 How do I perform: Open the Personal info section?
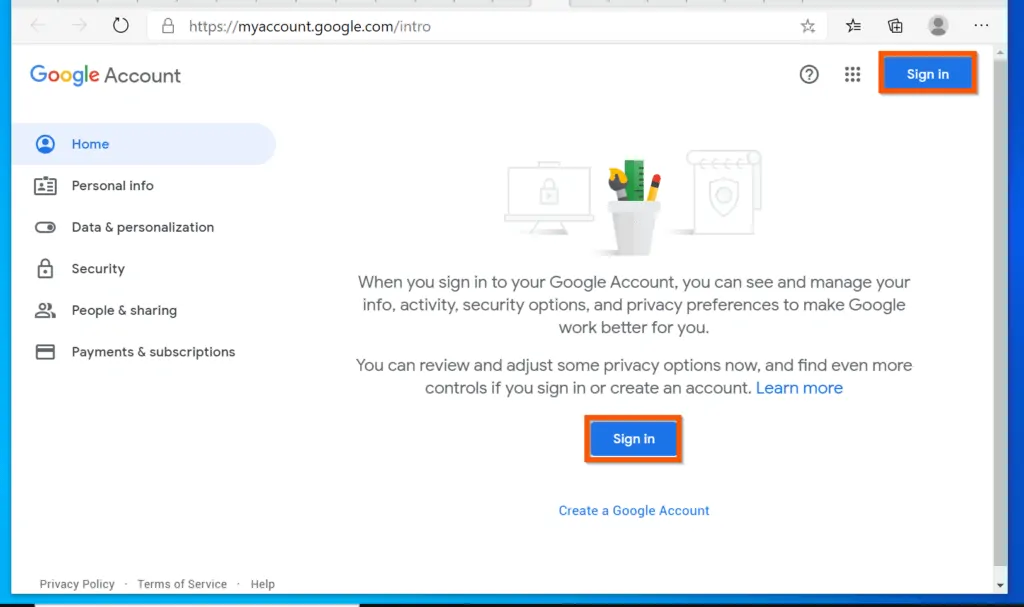click(112, 185)
